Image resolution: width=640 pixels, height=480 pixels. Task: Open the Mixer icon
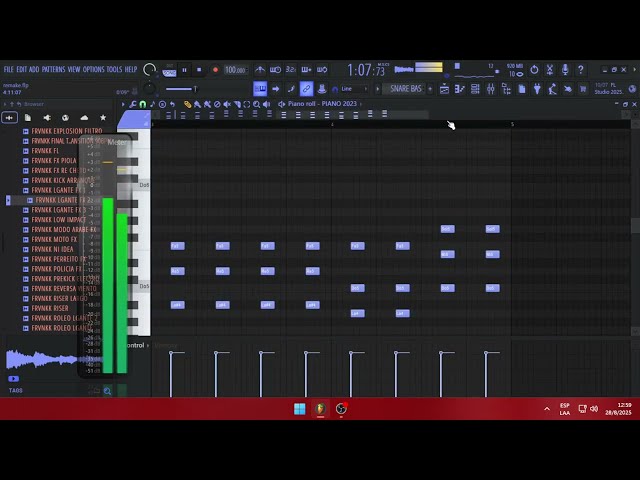pyautogui.click(x=491, y=89)
